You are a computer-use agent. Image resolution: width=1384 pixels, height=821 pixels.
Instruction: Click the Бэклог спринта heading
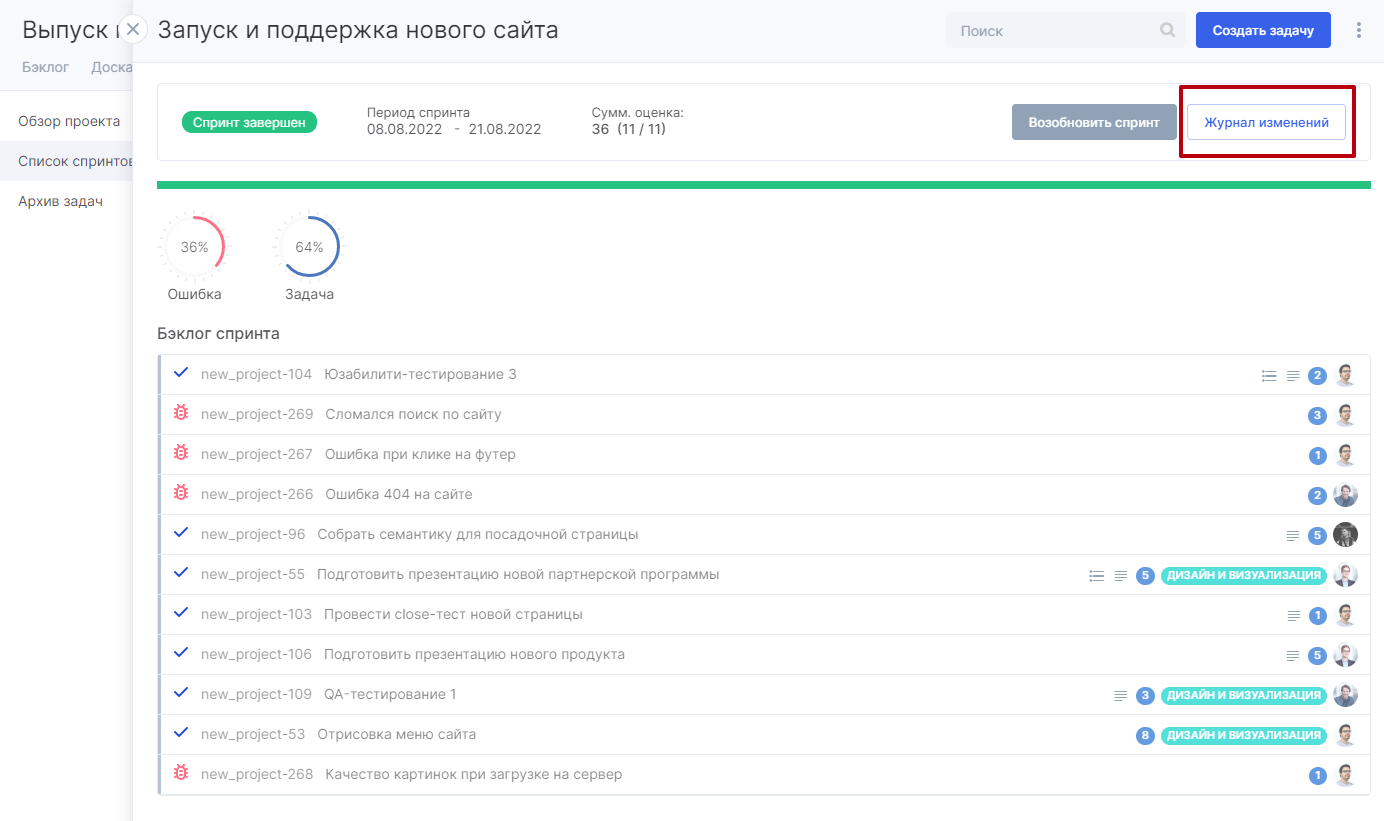click(x=218, y=333)
